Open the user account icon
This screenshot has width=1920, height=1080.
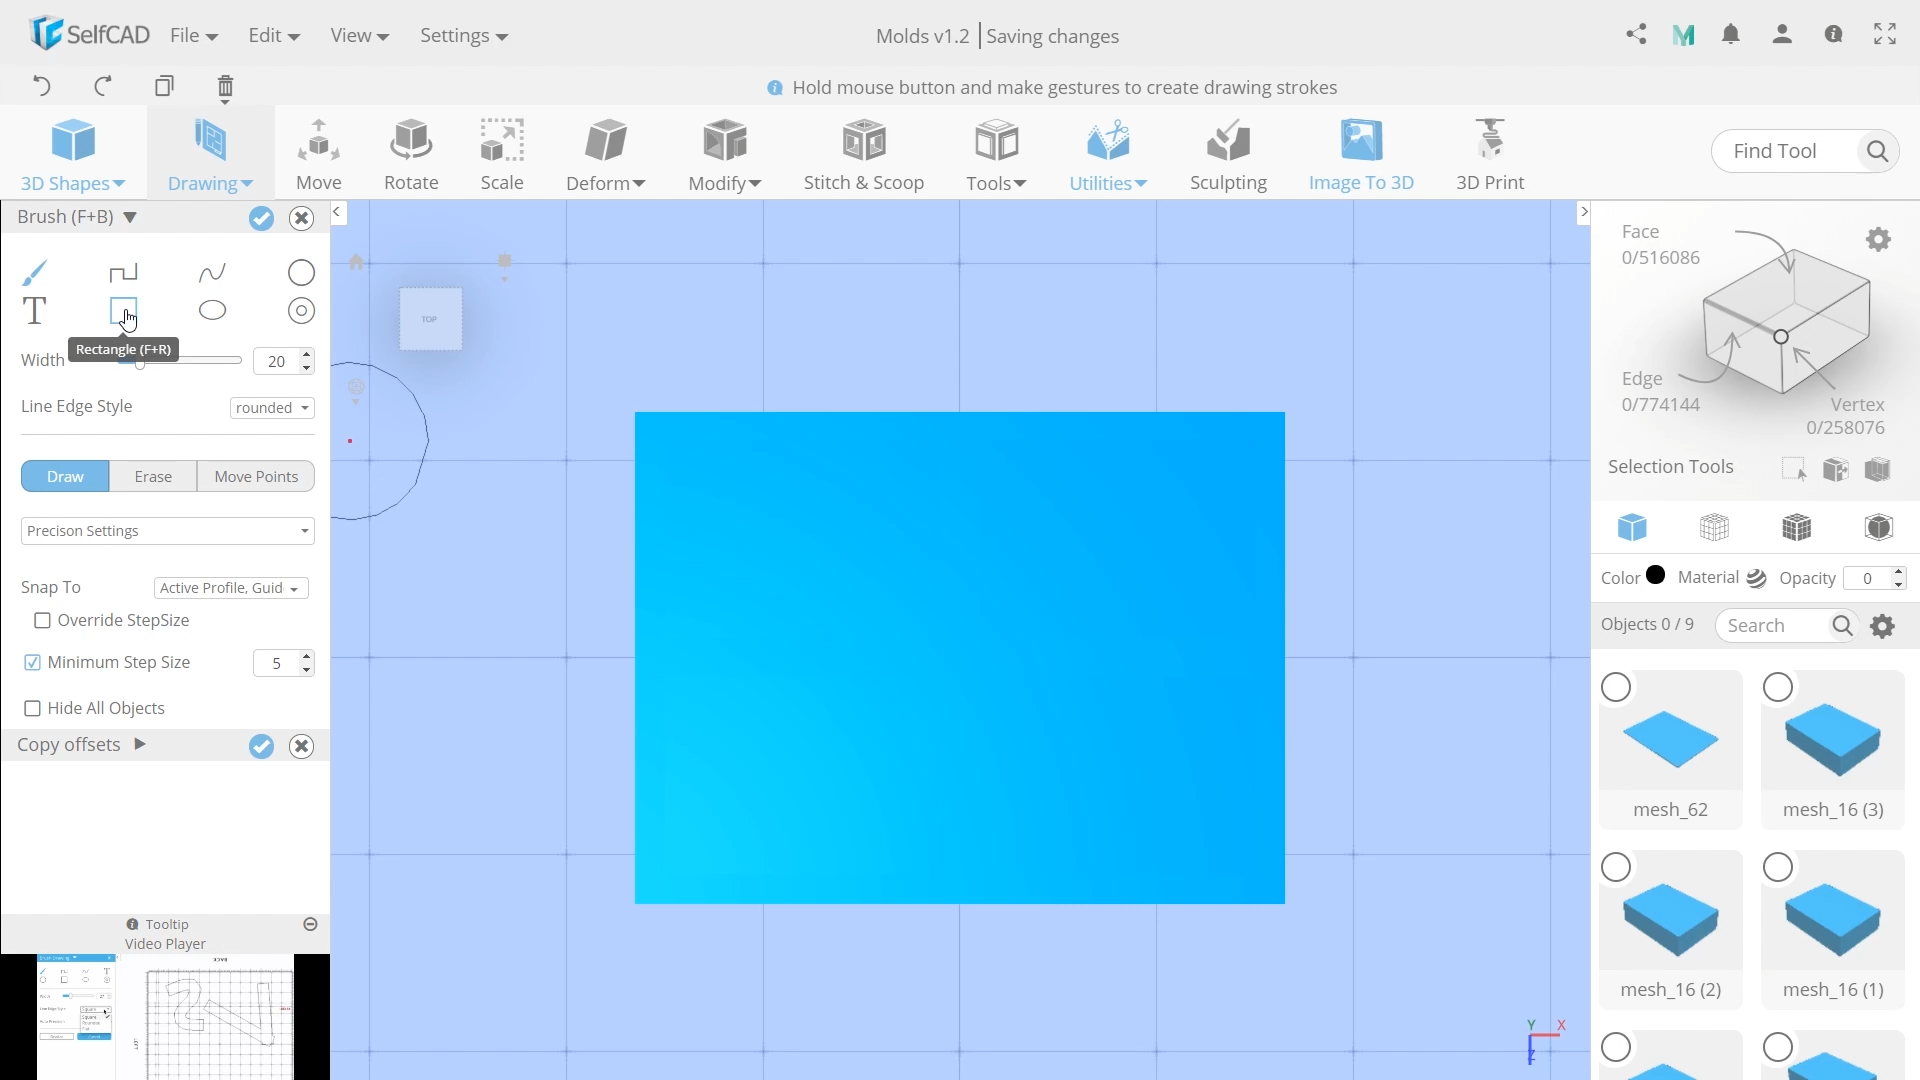point(1782,35)
